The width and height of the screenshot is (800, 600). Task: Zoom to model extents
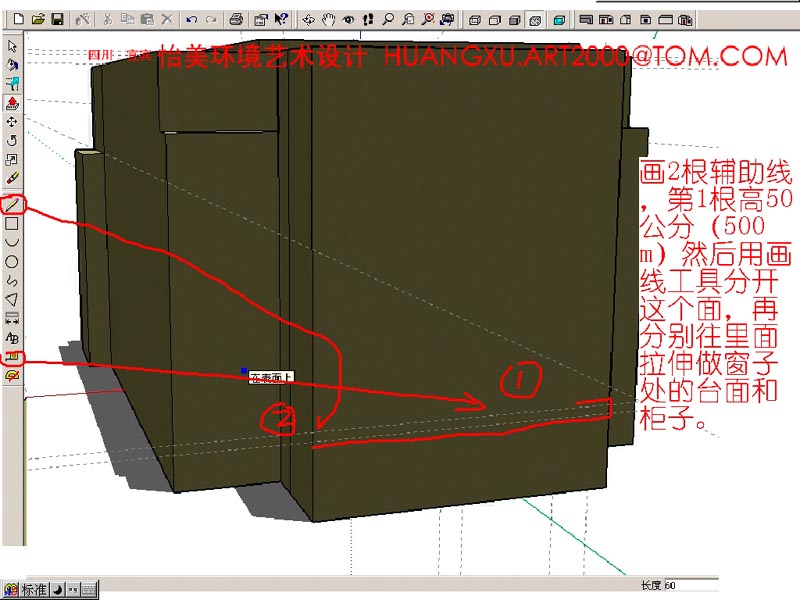428,19
